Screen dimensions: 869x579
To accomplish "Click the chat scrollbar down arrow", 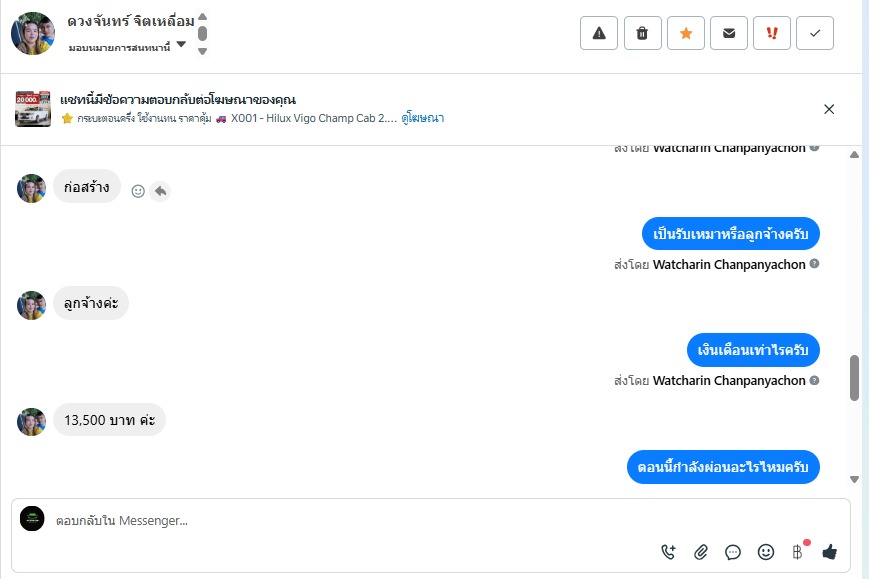I will [x=854, y=480].
